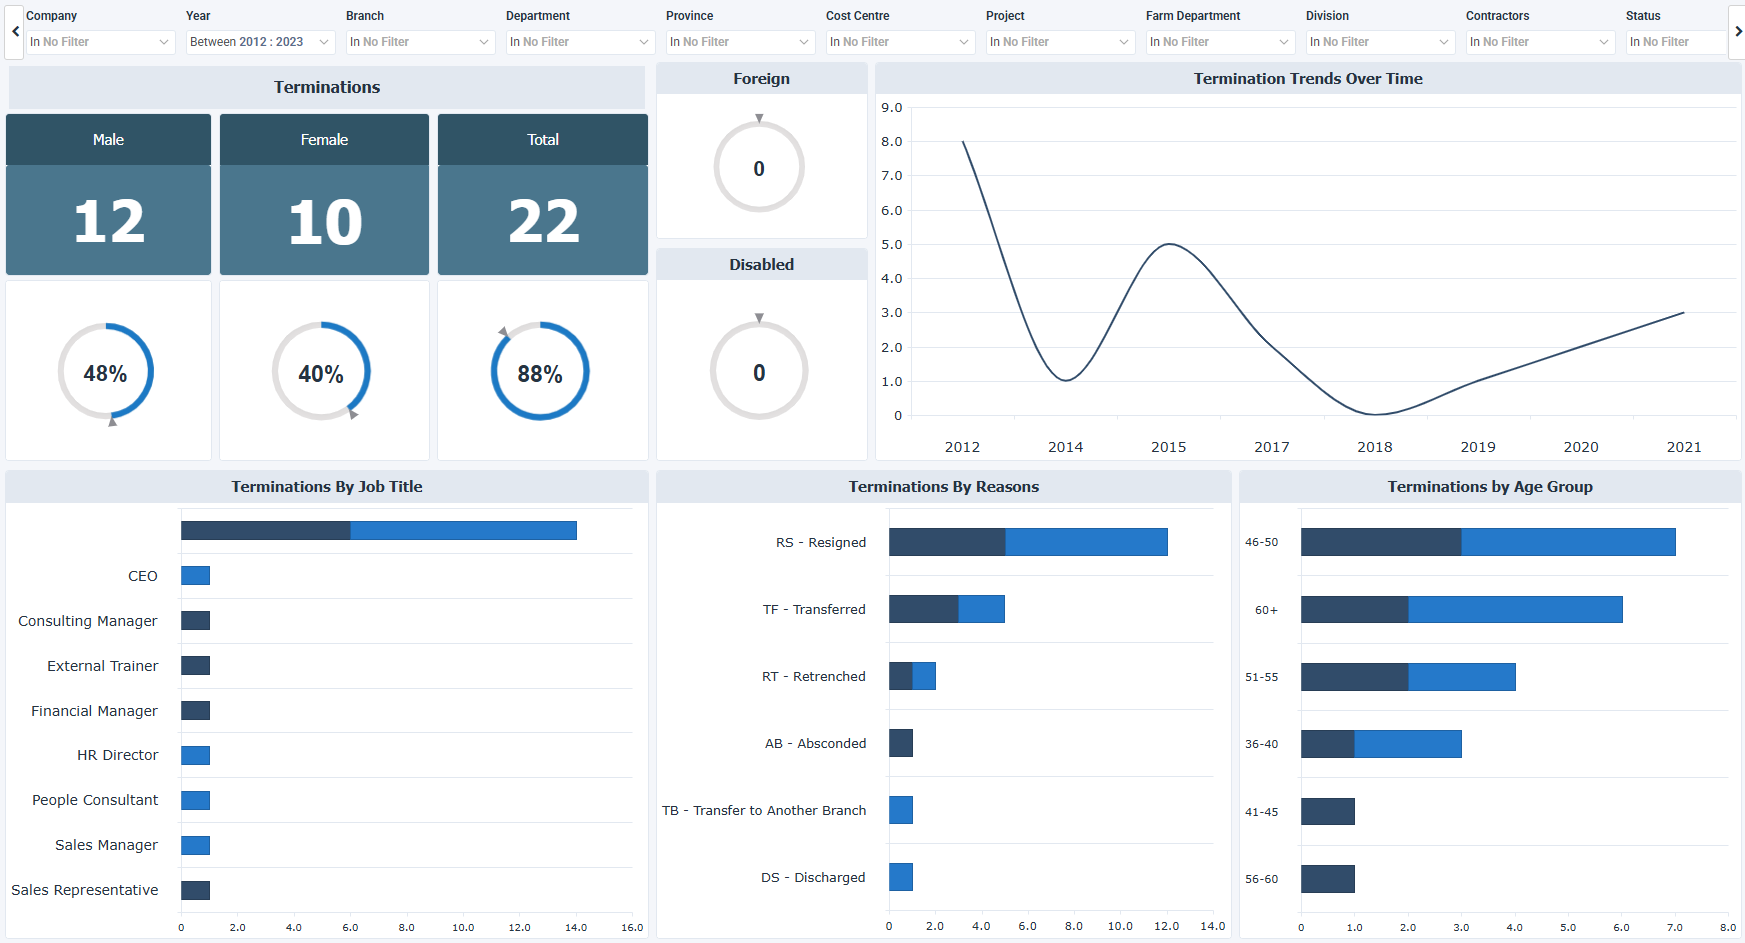
Task: Open the Farm Department filter dropdown
Action: click(x=1220, y=42)
